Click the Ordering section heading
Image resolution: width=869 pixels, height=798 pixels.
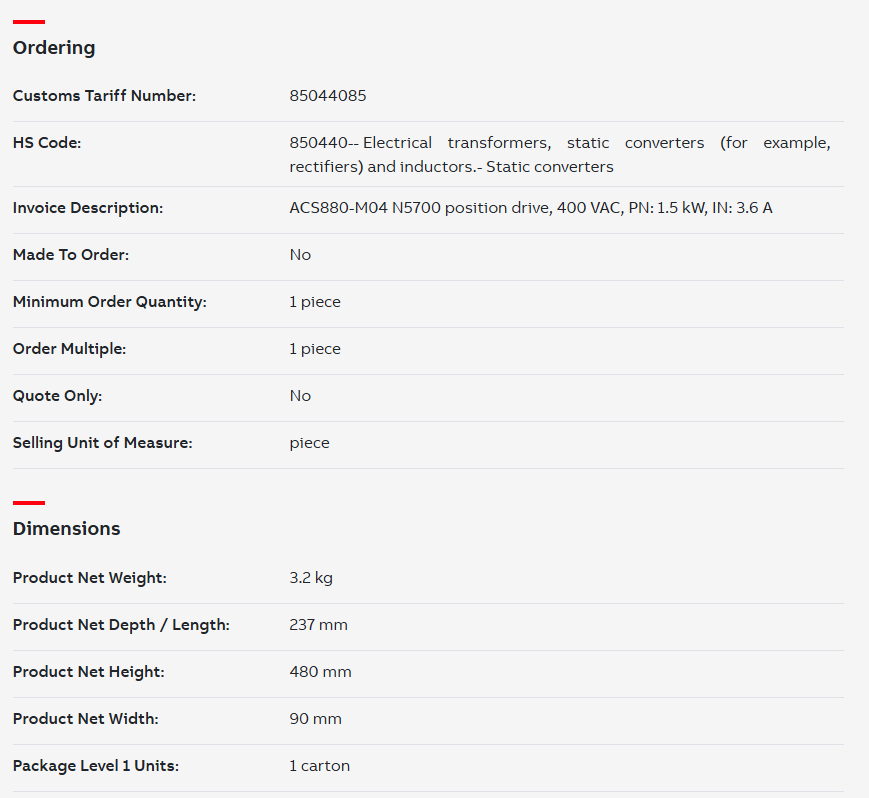click(x=54, y=48)
